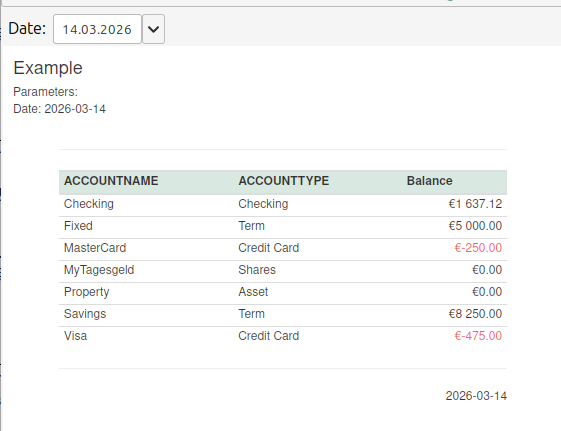Click the Example report title
The width and height of the screenshot is (561, 431).
point(48,68)
